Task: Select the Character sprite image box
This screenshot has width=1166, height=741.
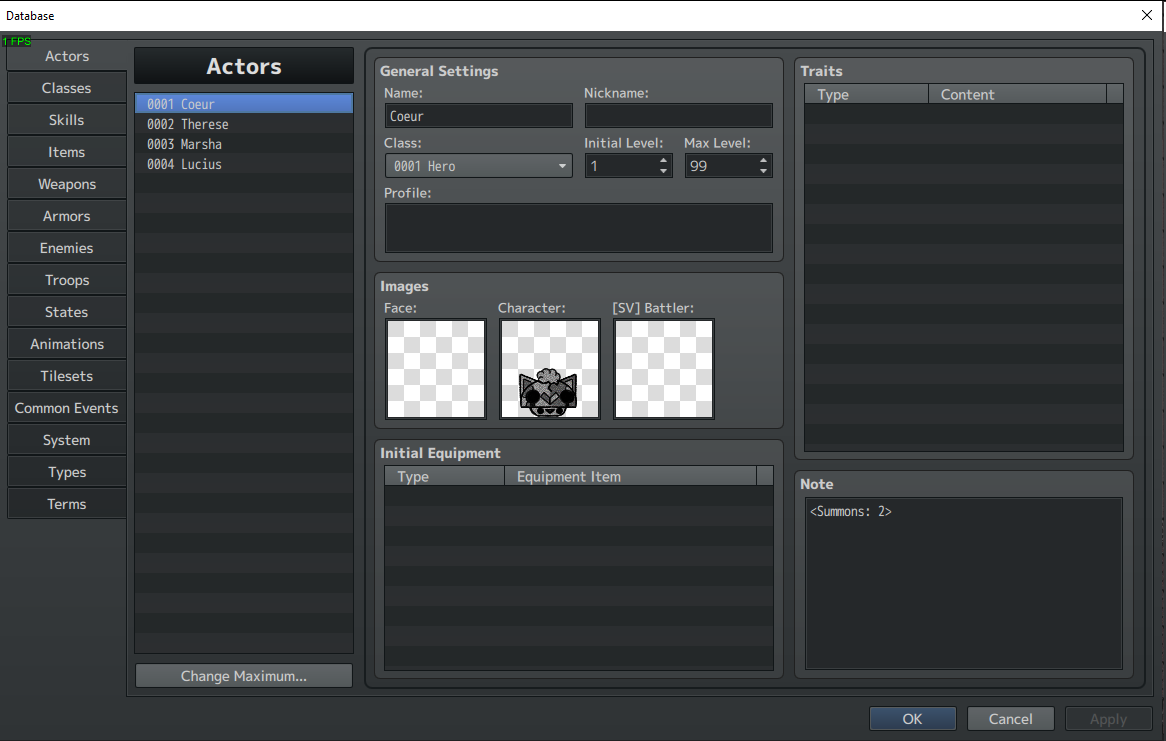Action: point(550,369)
